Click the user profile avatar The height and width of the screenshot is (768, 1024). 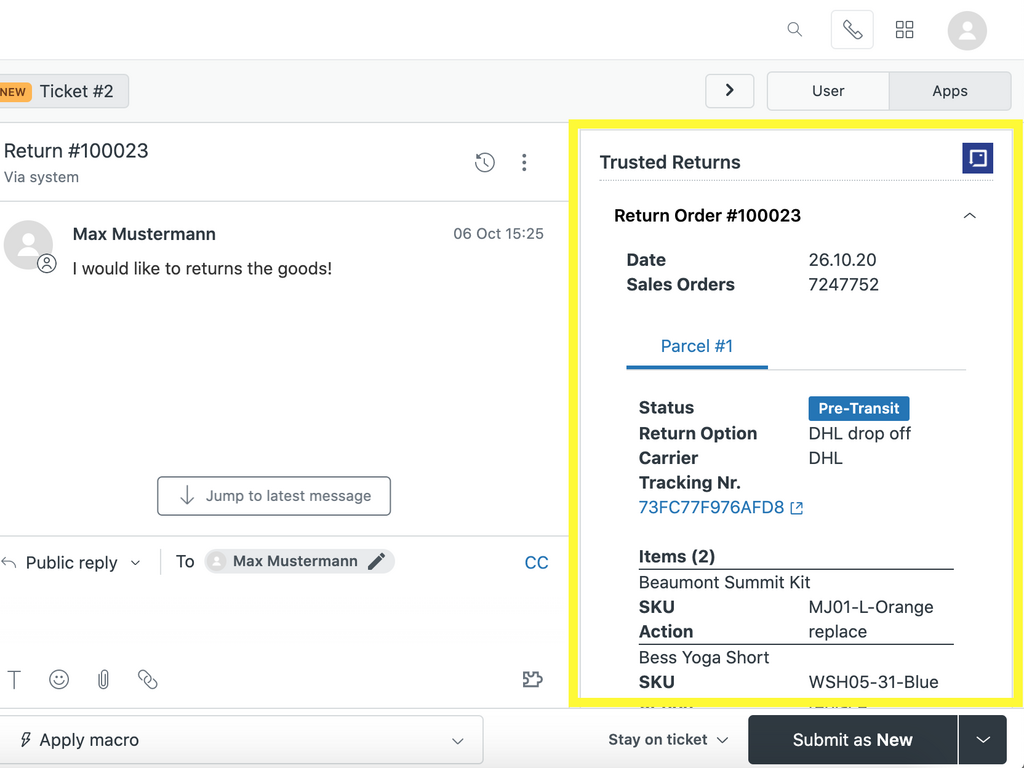click(x=967, y=30)
